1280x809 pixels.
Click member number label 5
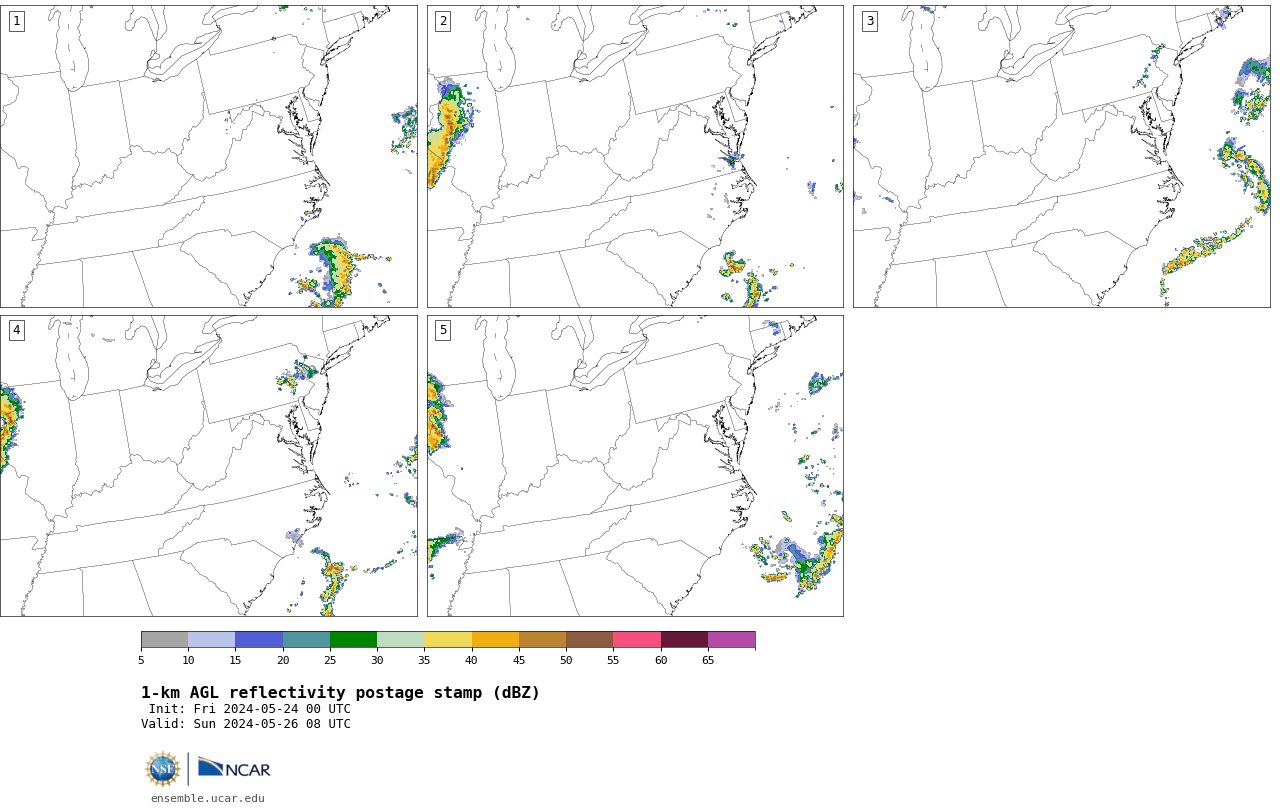443,330
